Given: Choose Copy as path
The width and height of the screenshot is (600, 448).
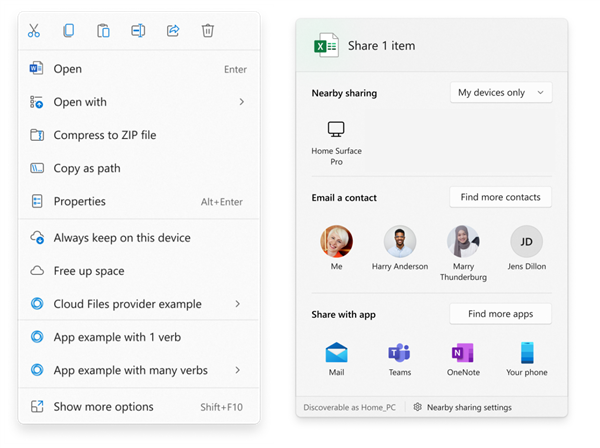Looking at the screenshot, I should tap(86, 168).
